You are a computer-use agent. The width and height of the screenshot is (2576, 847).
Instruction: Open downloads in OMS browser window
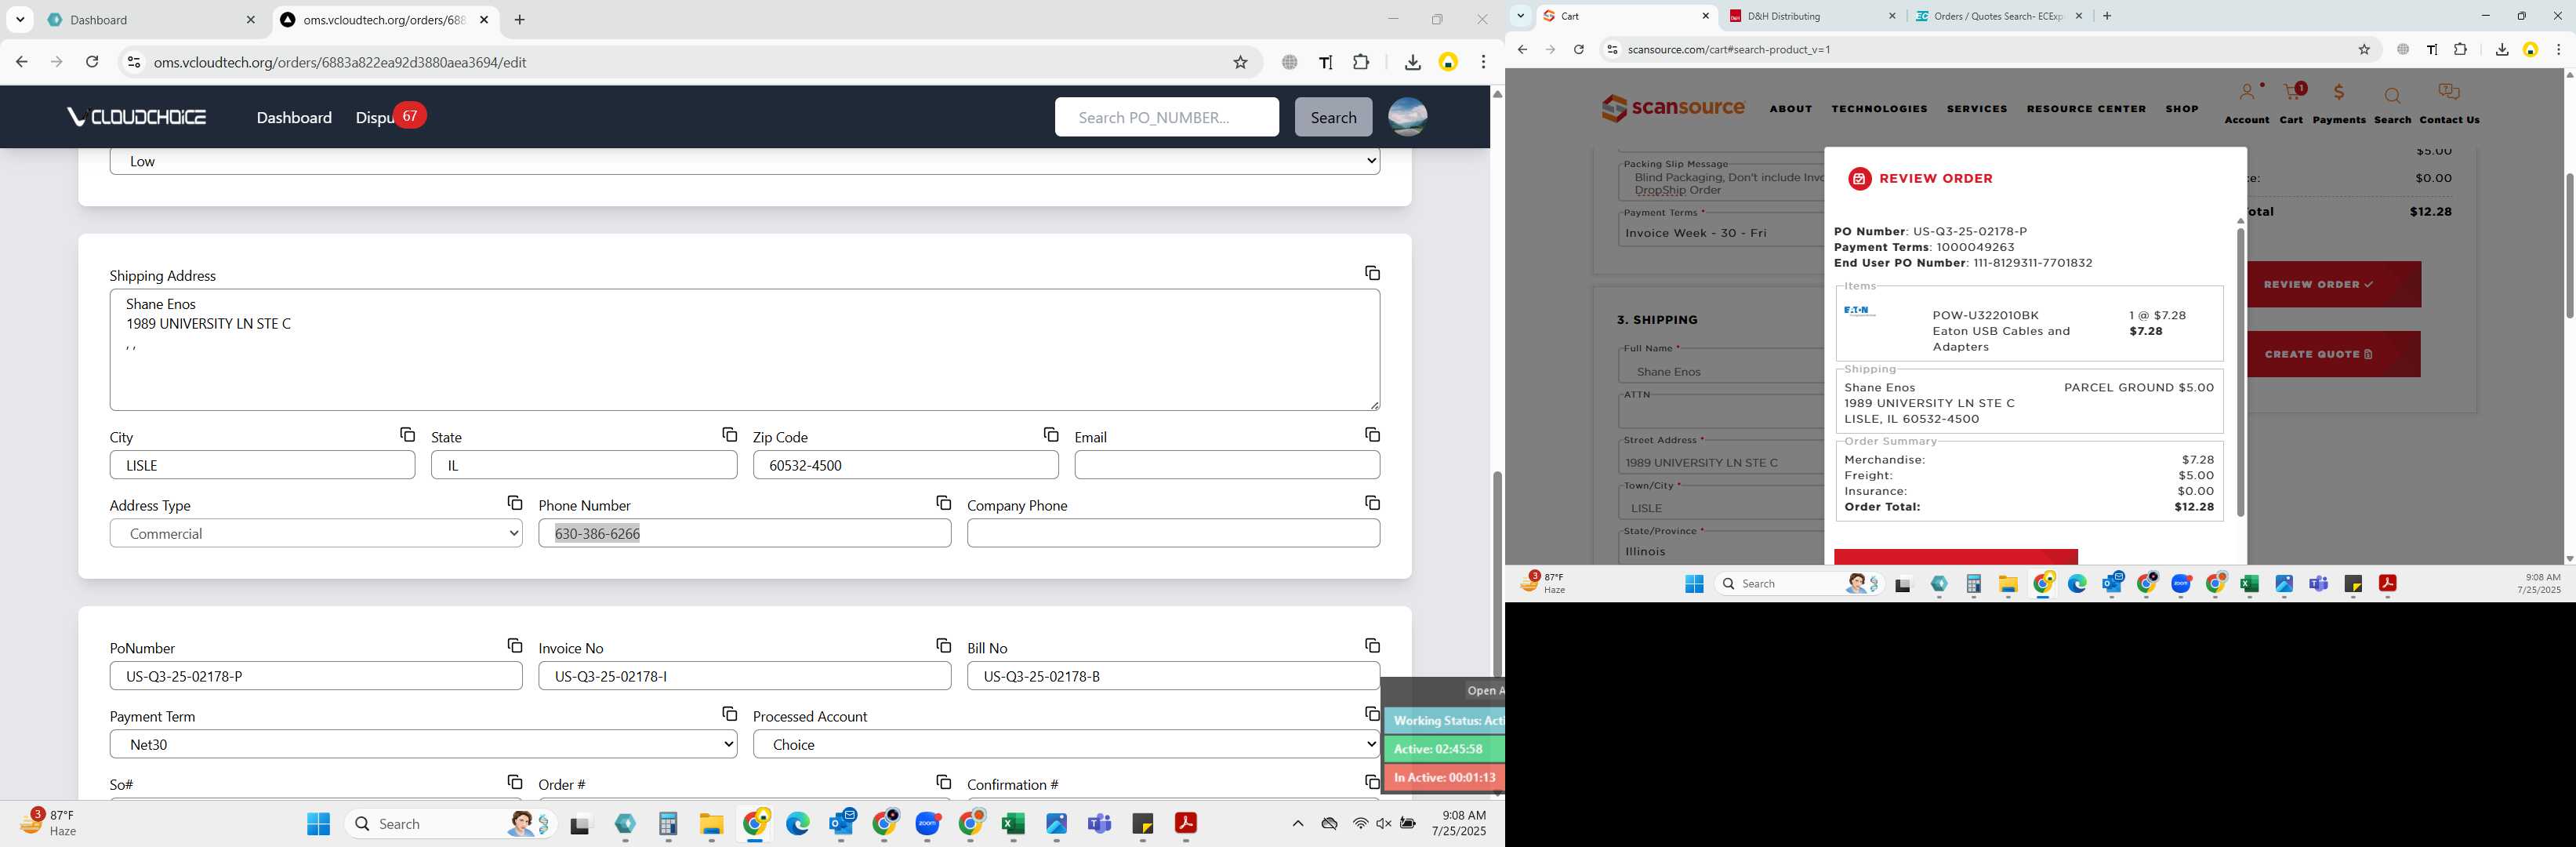pos(1412,62)
